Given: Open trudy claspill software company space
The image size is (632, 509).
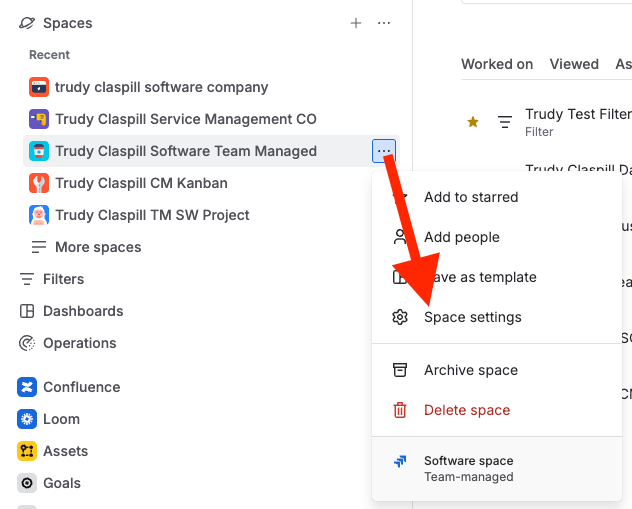Looking at the screenshot, I should click(x=161, y=87).
